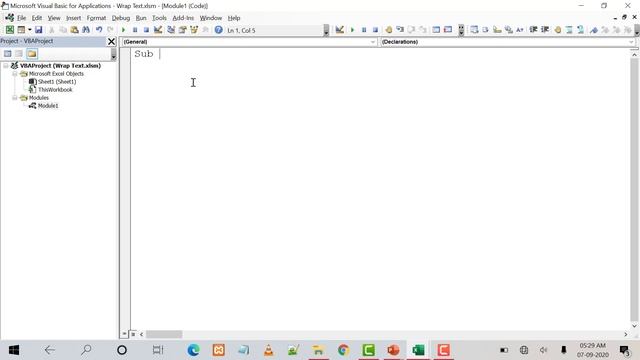Open the Windows Start menu
The image size is (640, 360).
pos(14,350)
